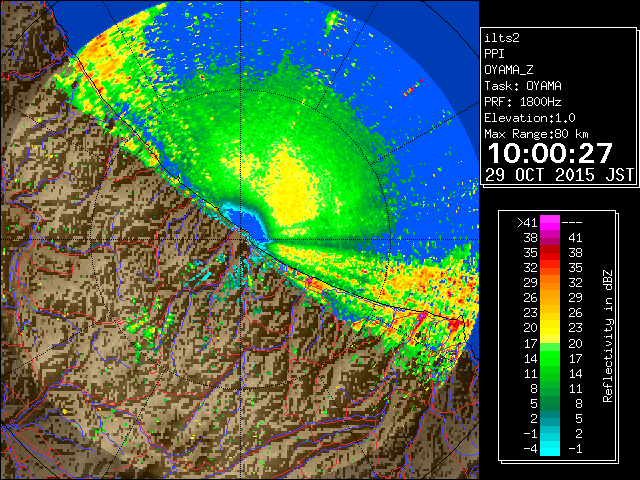The image size is (640, 480).
Task: Click the 'PRF: 1800Hz' line
Action: click(x=523, y=102)
